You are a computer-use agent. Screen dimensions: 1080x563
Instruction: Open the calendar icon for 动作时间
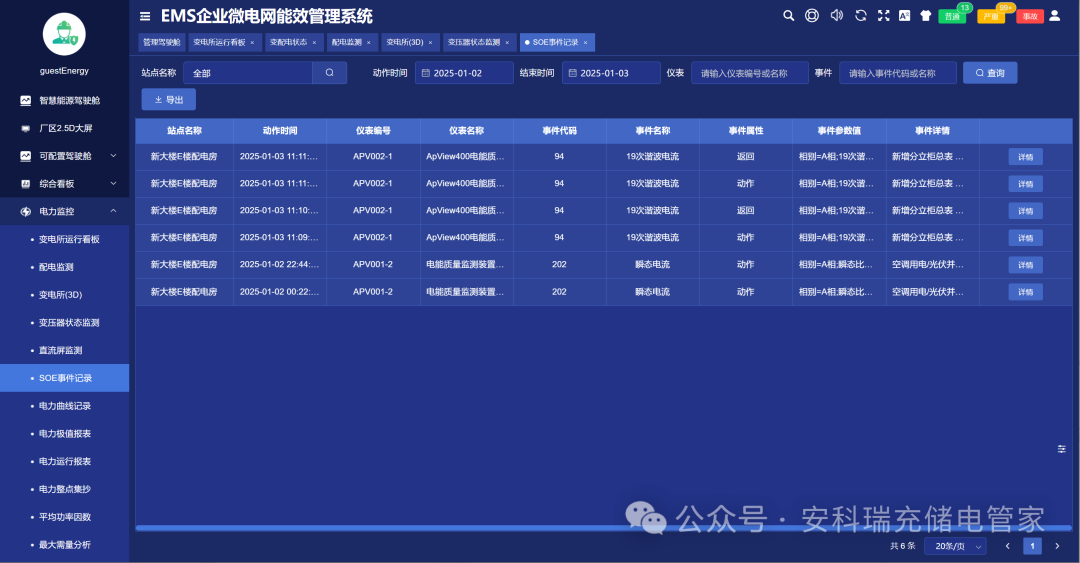click(x=426, y=73)
